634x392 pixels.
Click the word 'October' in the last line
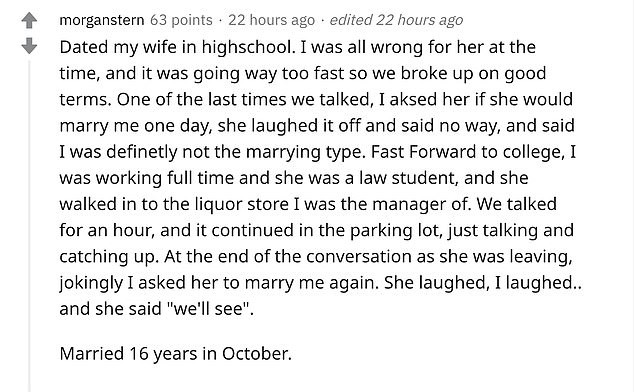(x=255, y=354)
